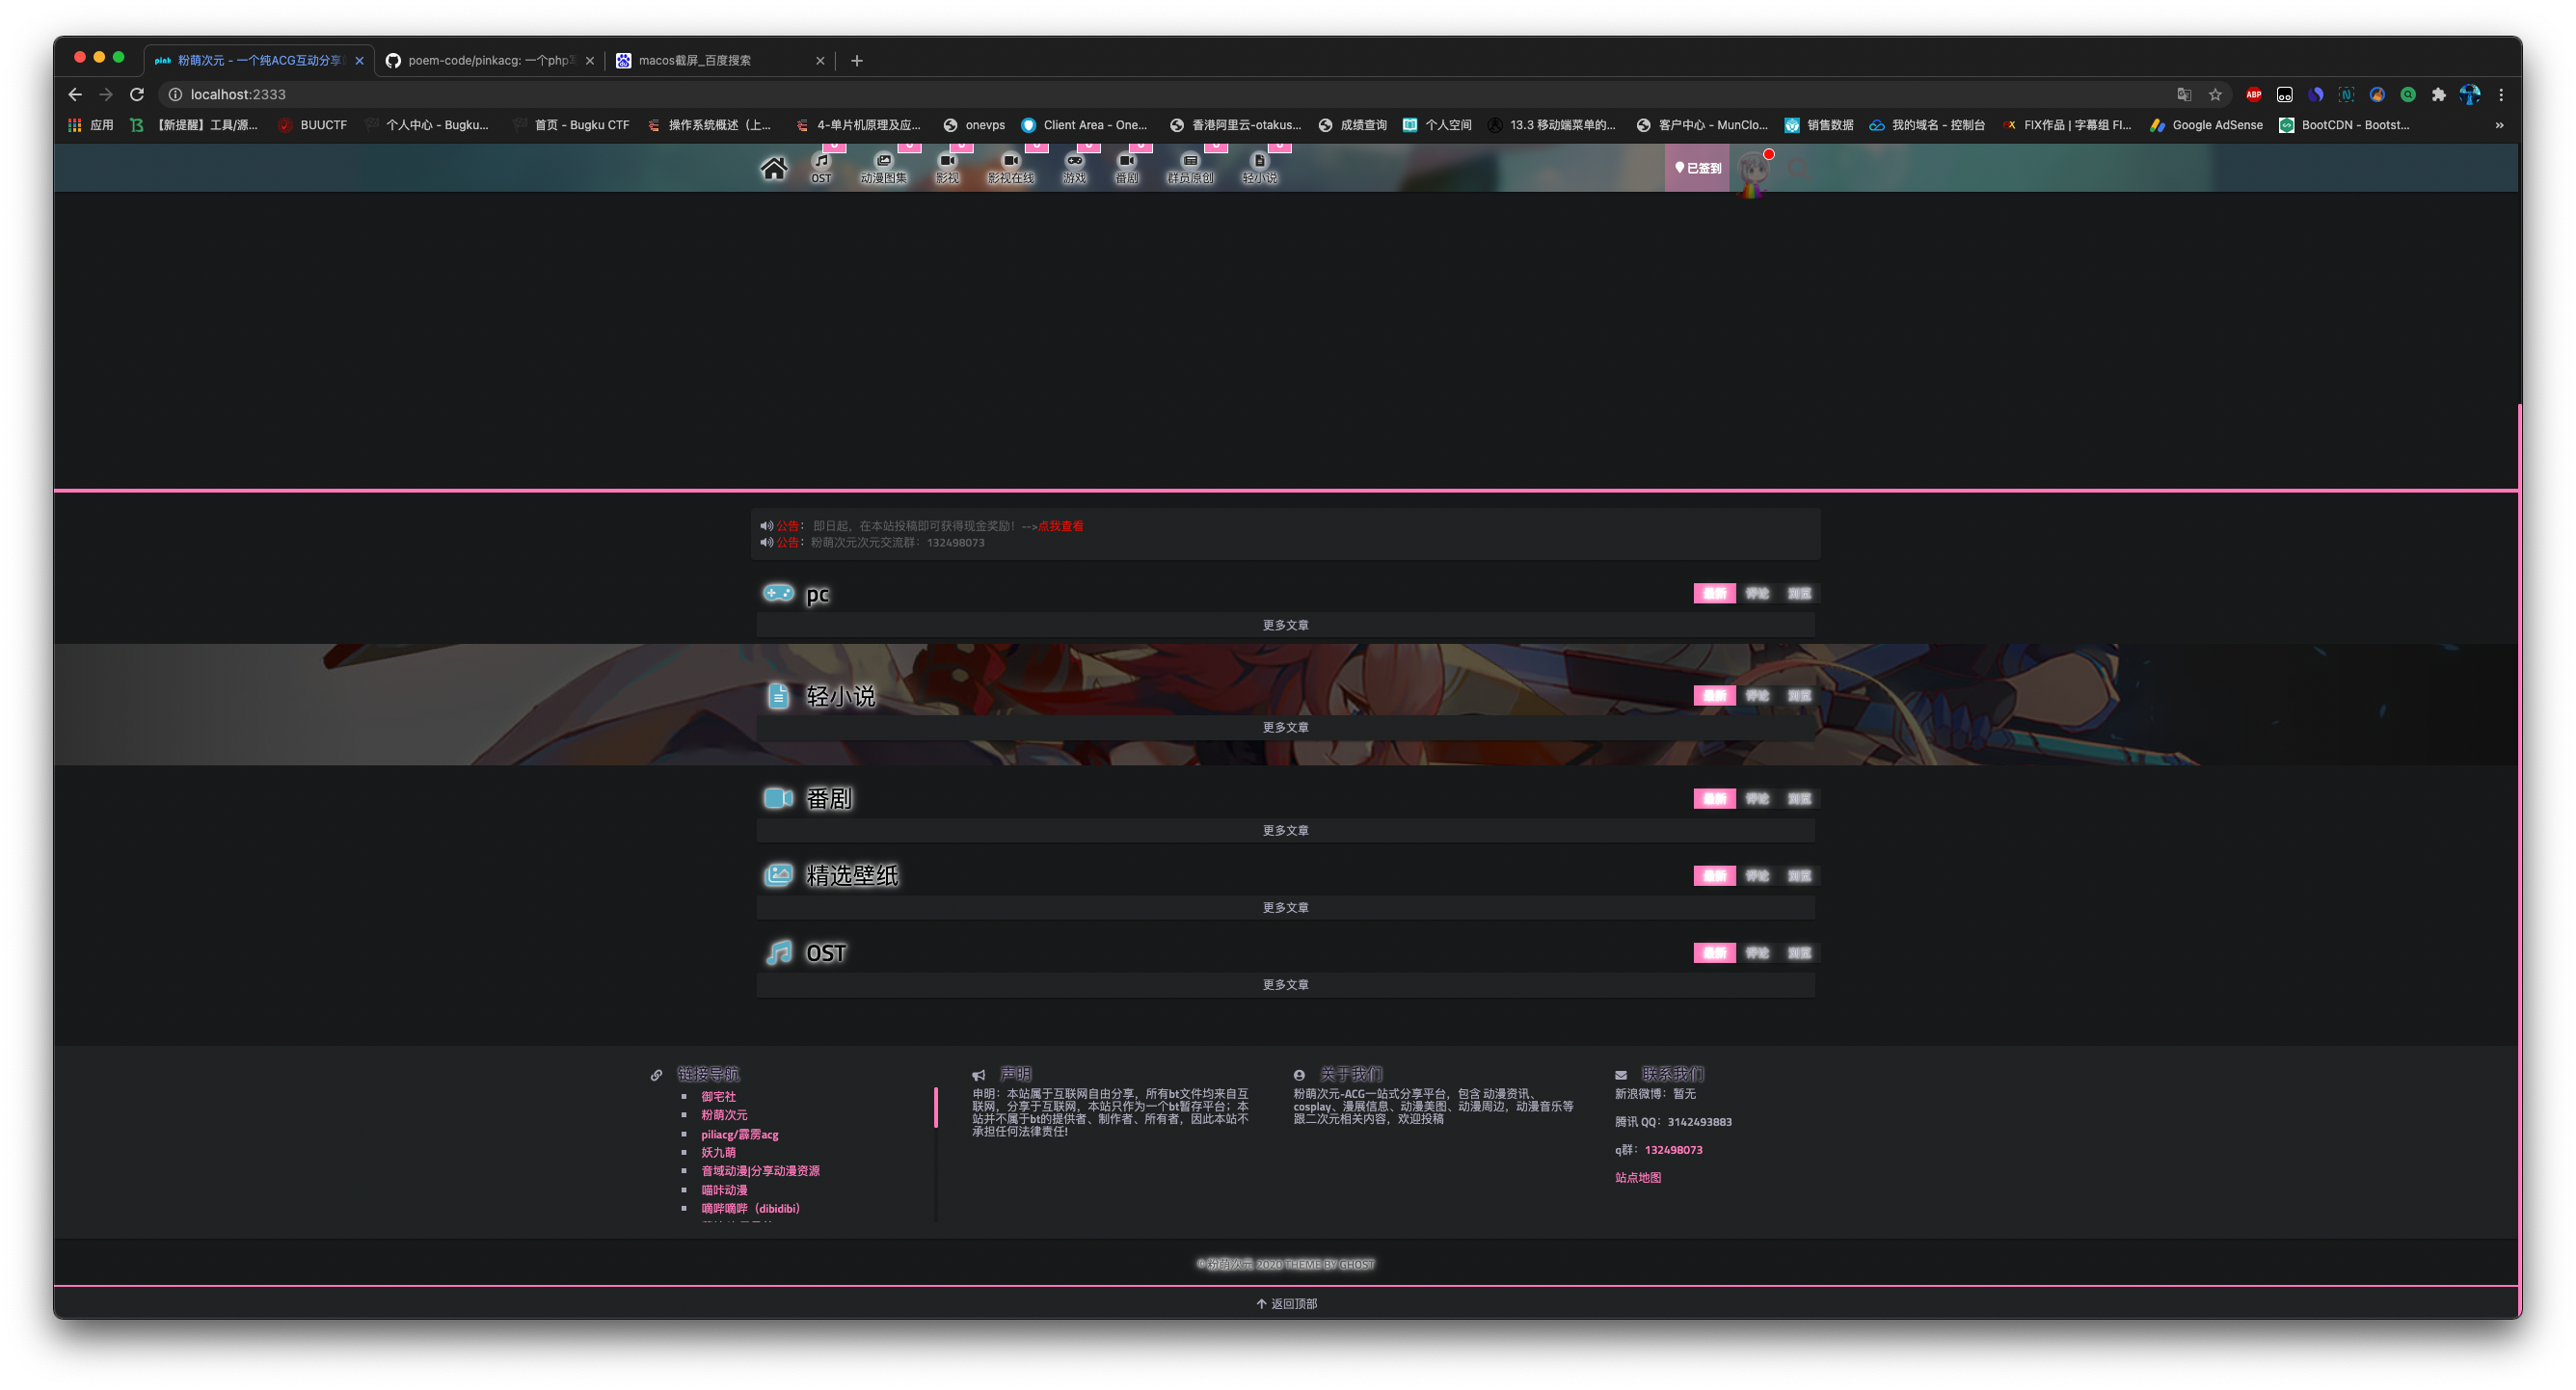Open the BUUCTF bookmark
Viewport: 2576px width, 1390px height.
click(312, 125)
